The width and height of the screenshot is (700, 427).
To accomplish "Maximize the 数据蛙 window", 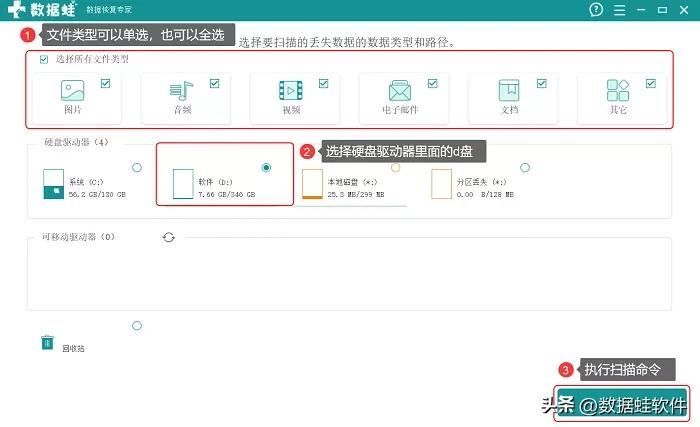I will (x=662, y=10).
